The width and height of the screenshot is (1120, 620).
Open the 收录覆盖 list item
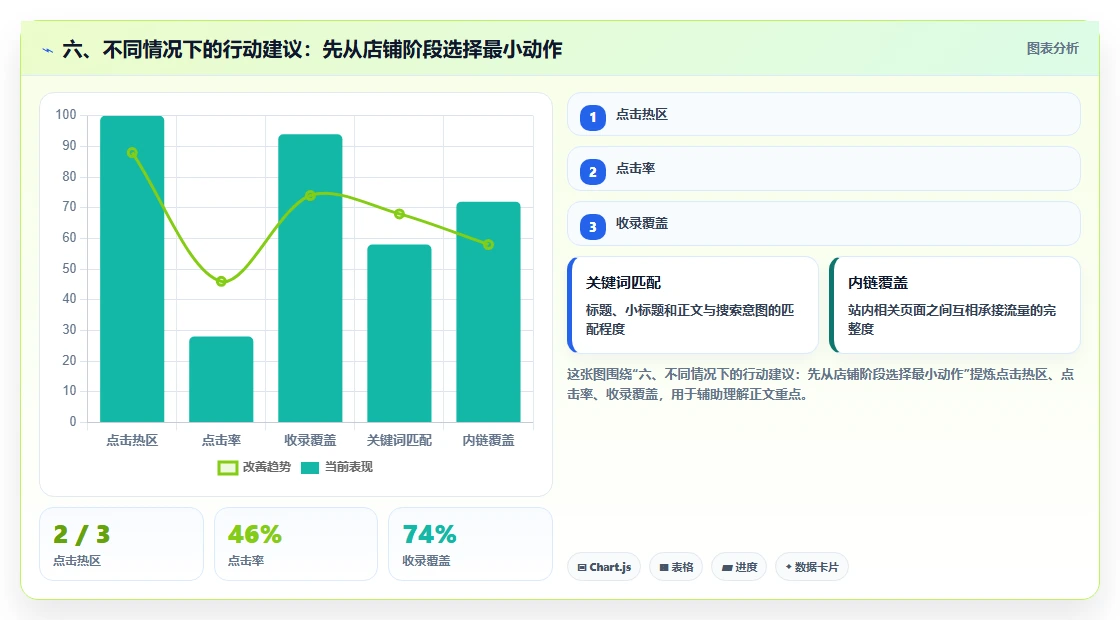coord(824,224)
